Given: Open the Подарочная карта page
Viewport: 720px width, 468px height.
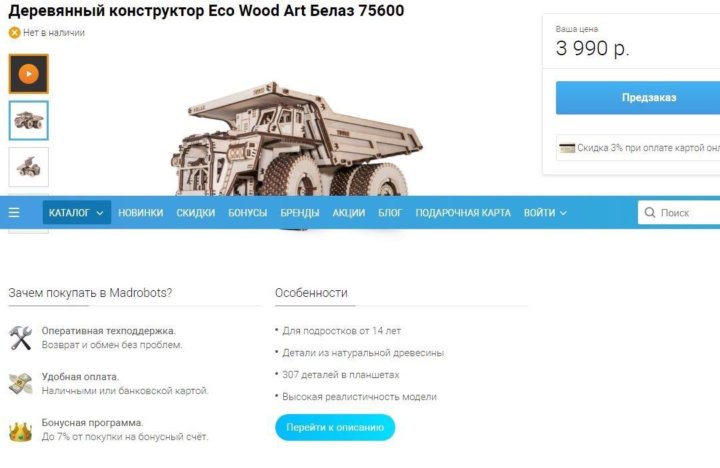Looking at the screenshot, I should click(x=463, y=213).
